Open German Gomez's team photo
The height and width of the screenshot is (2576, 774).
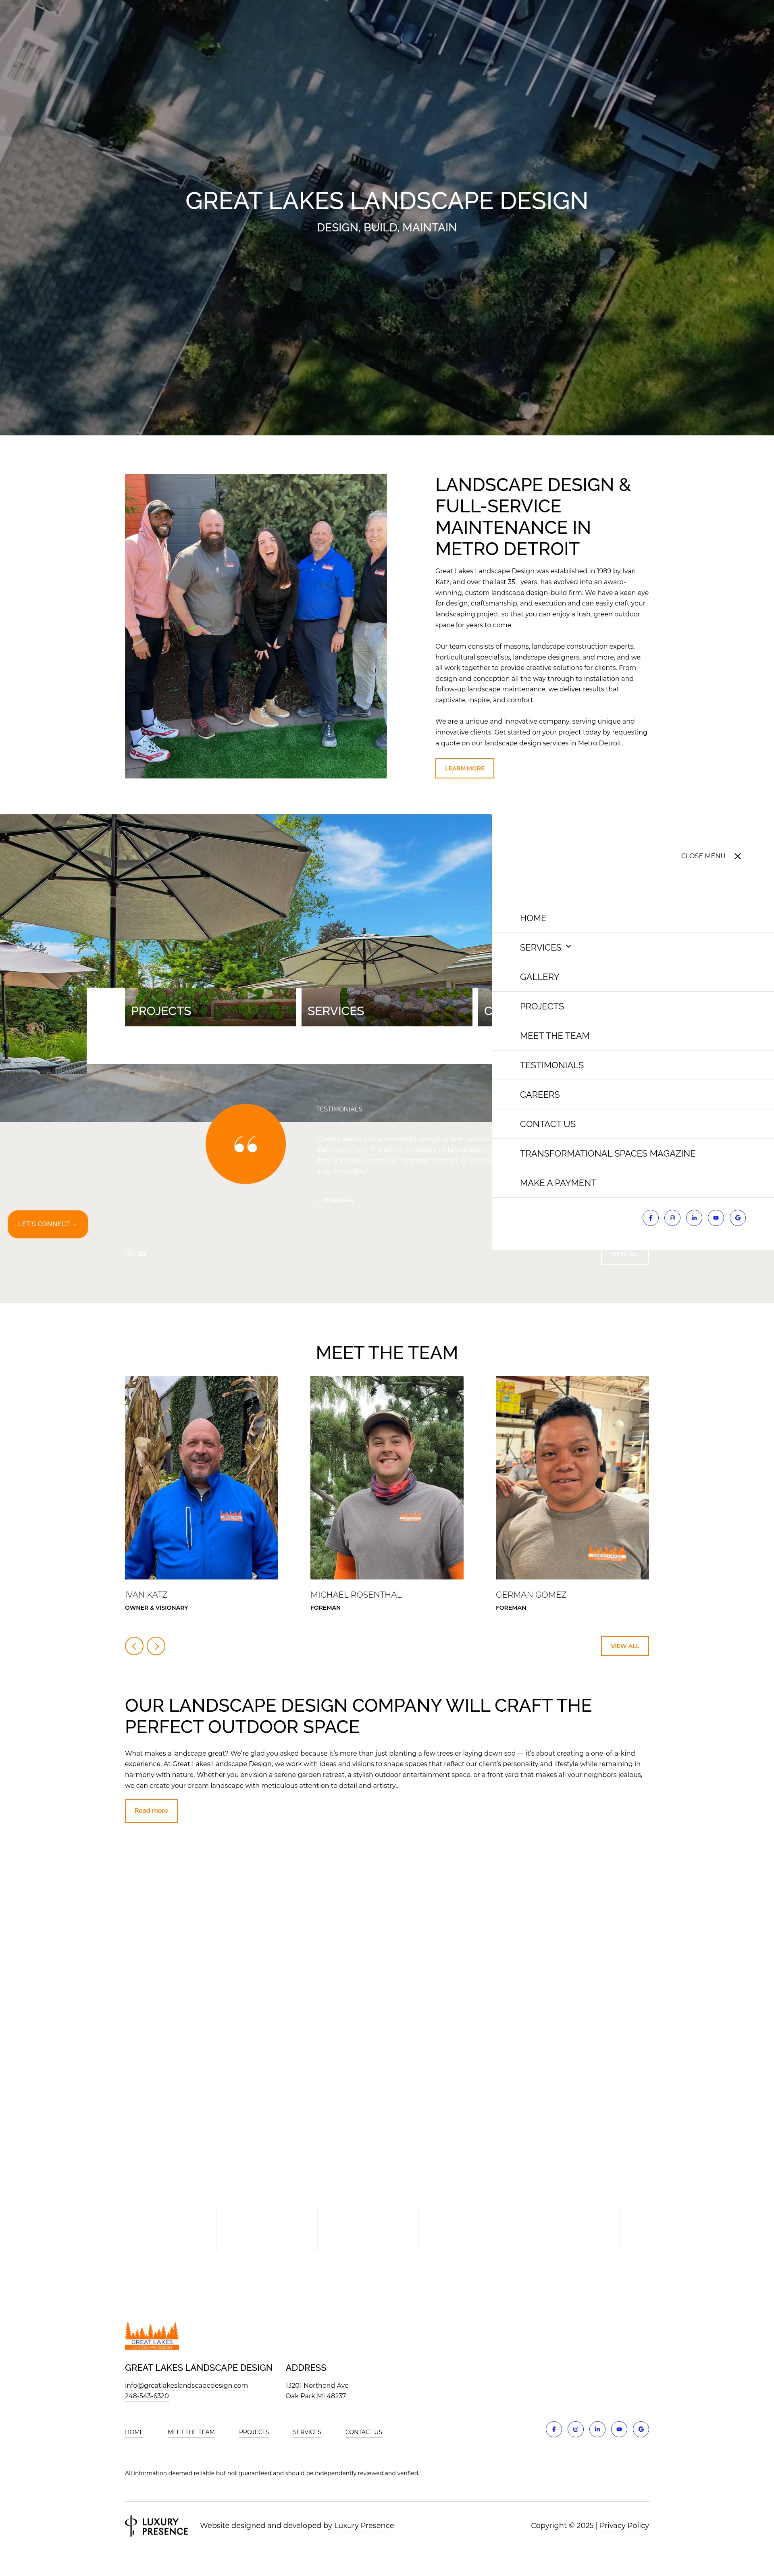(x=572, y=1477)
